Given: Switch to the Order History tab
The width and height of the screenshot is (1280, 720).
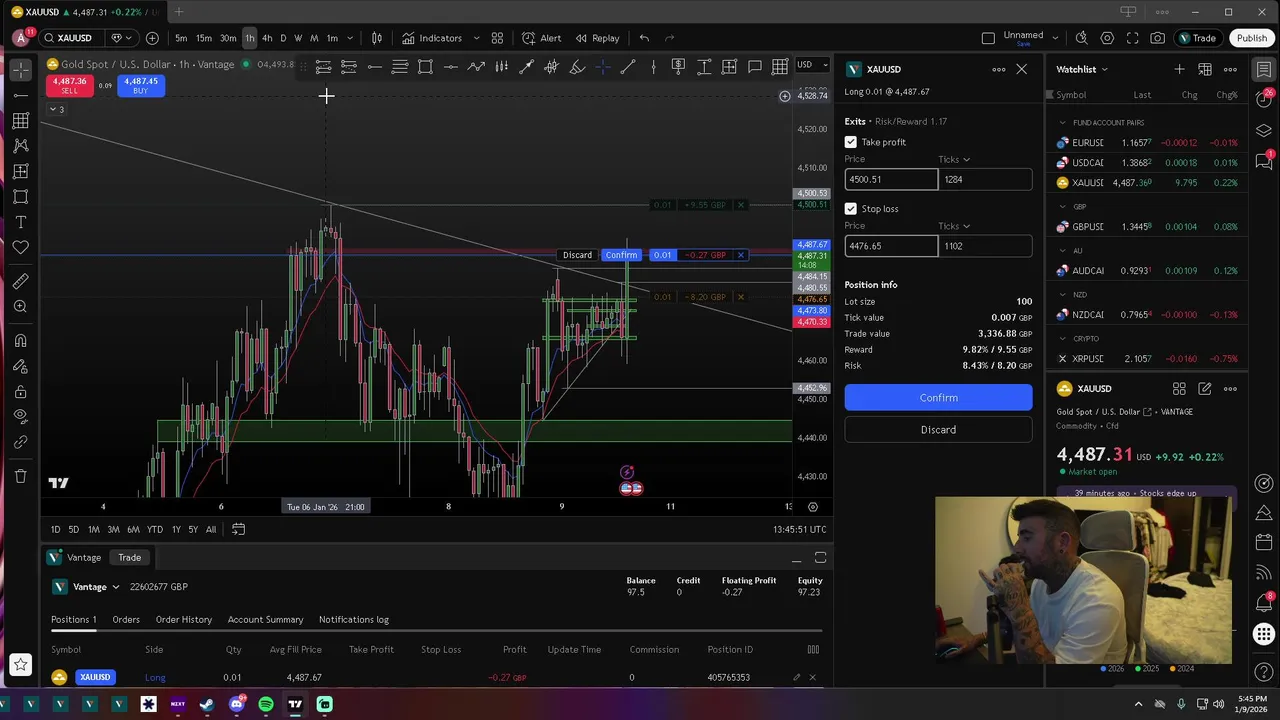Looking at the screenshot, I should pos(184,620).
